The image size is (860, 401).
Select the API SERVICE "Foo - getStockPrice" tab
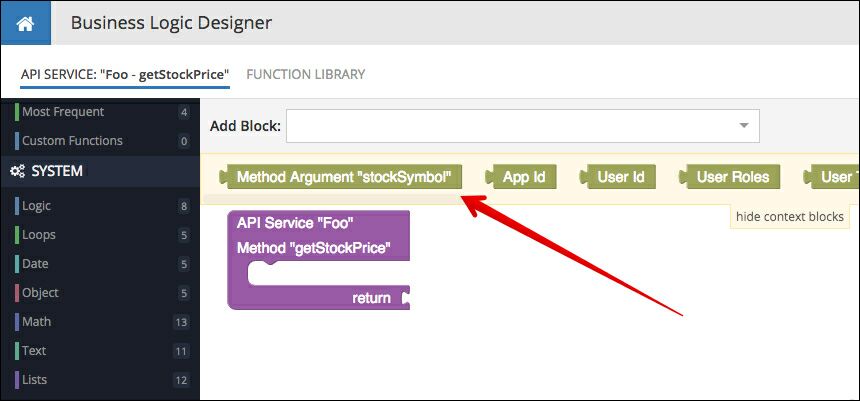[x=125, y=75]
